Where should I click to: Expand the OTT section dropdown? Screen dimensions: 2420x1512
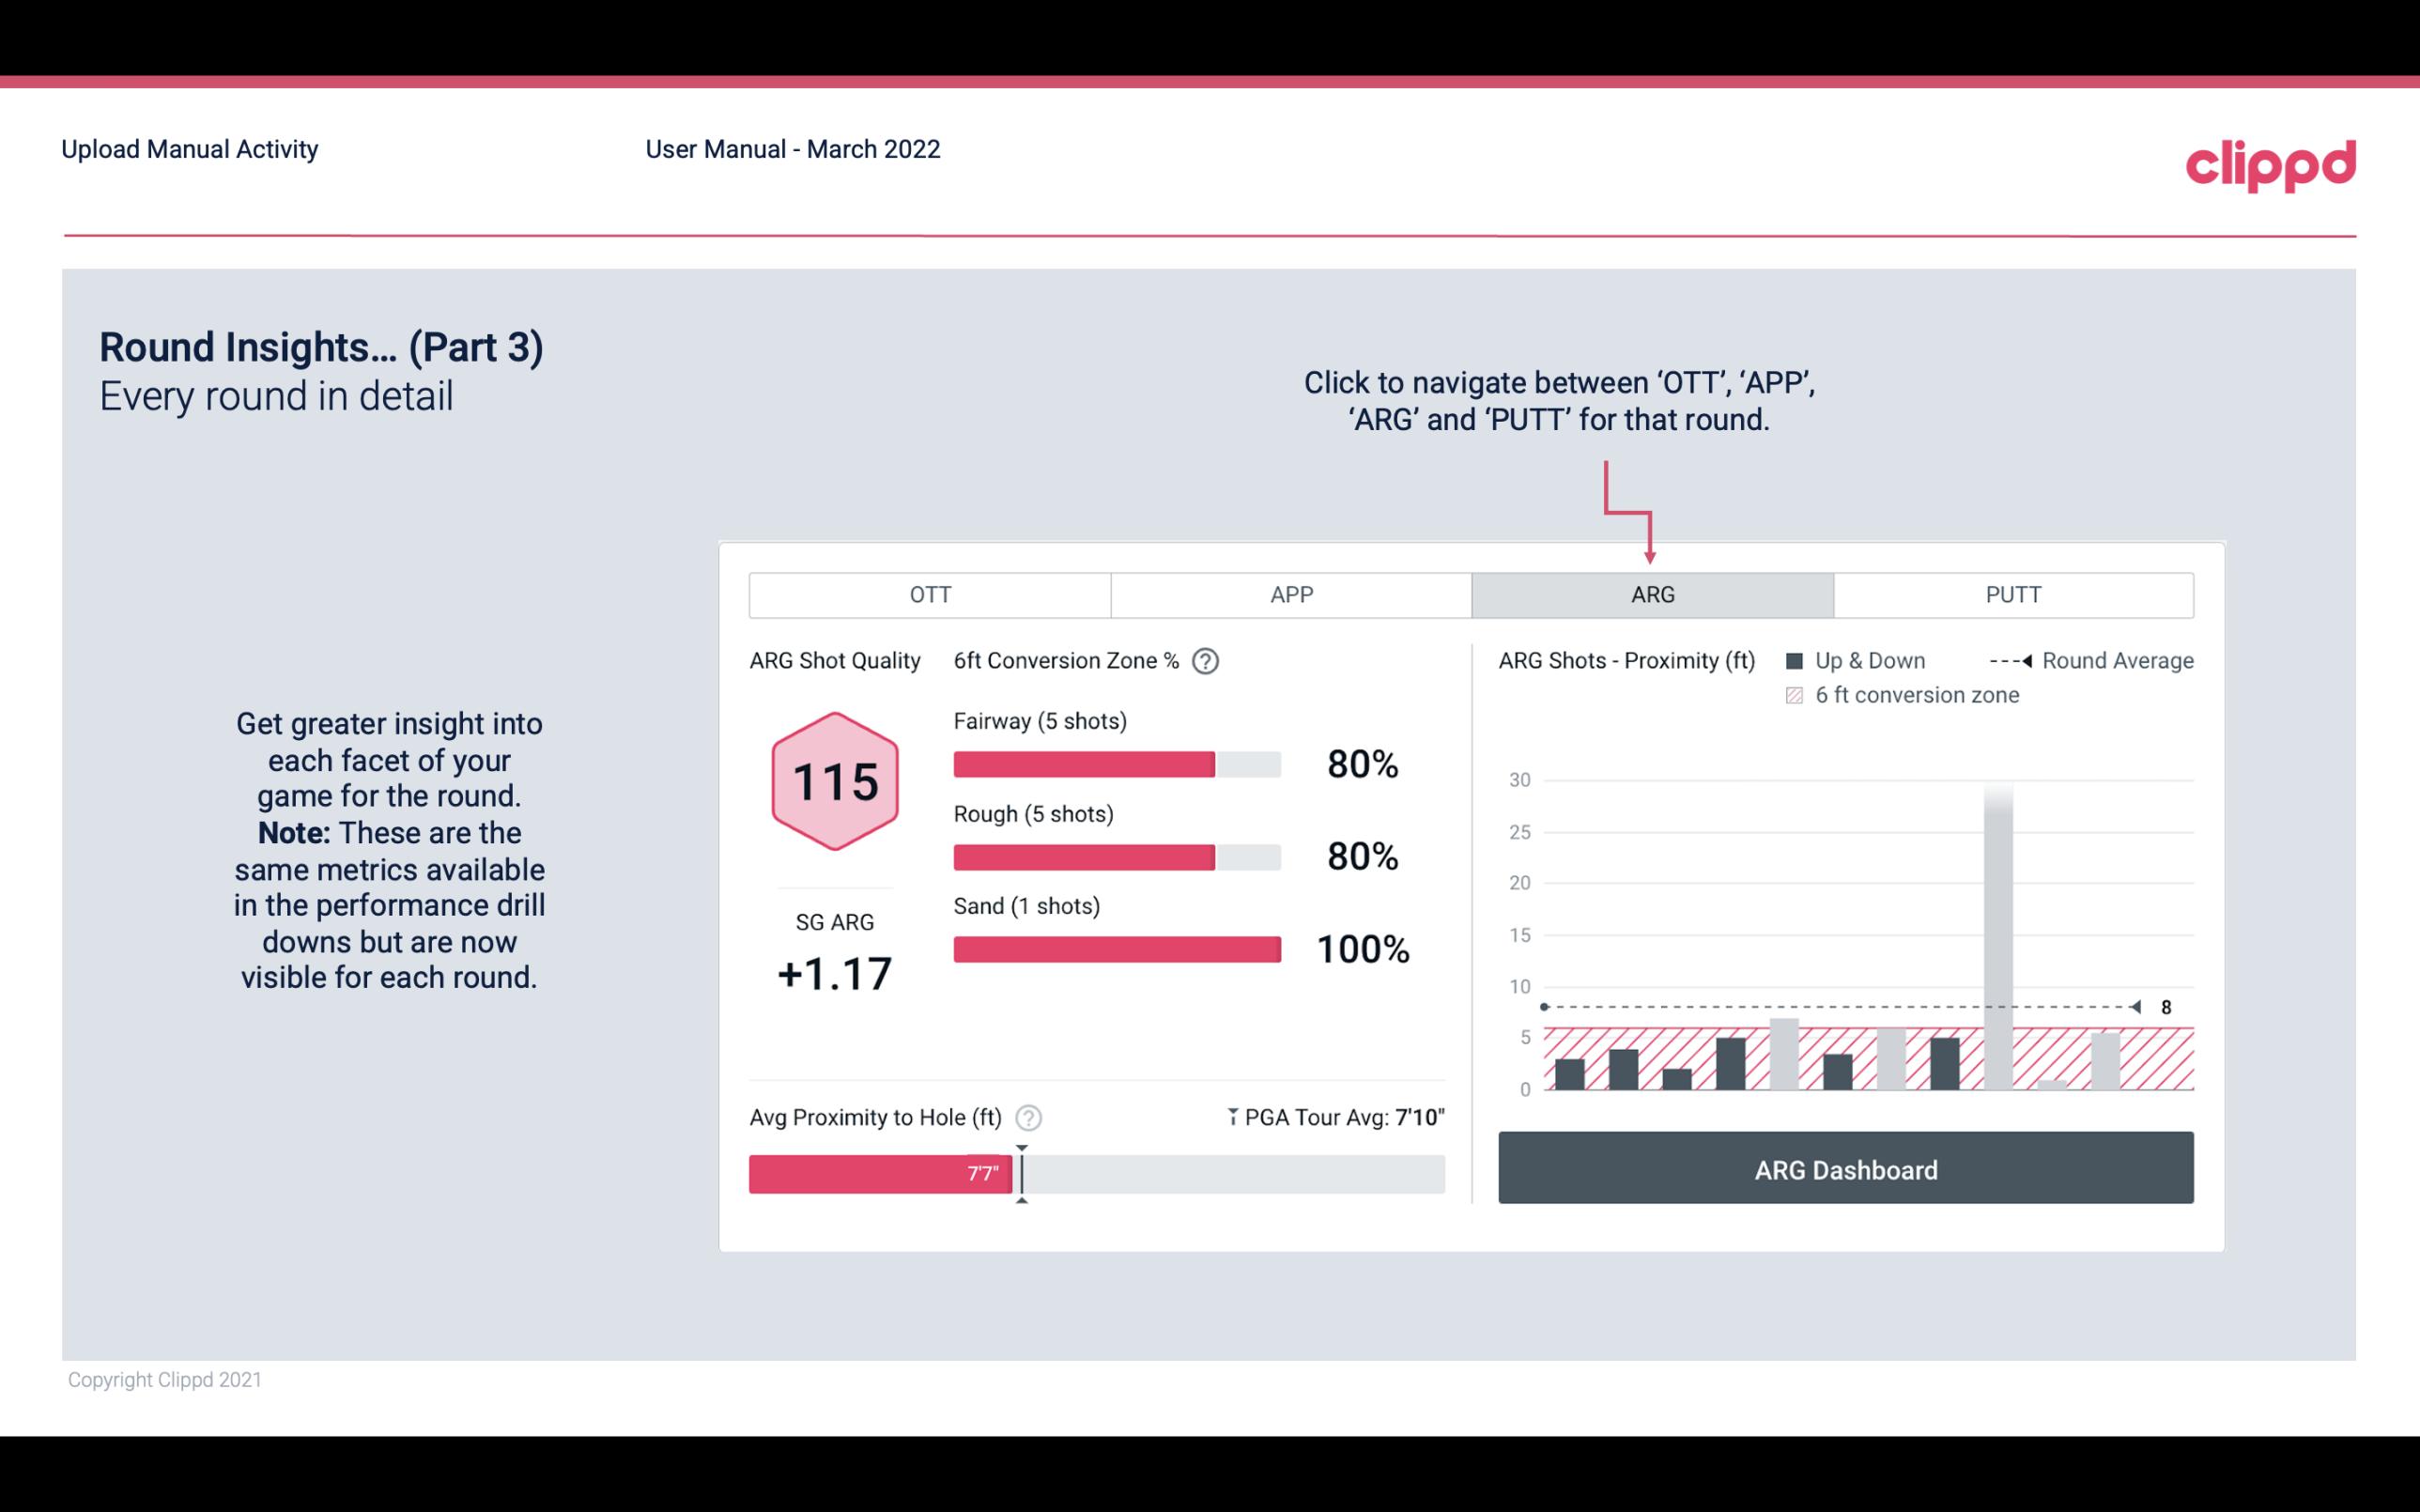pos(930,594)
